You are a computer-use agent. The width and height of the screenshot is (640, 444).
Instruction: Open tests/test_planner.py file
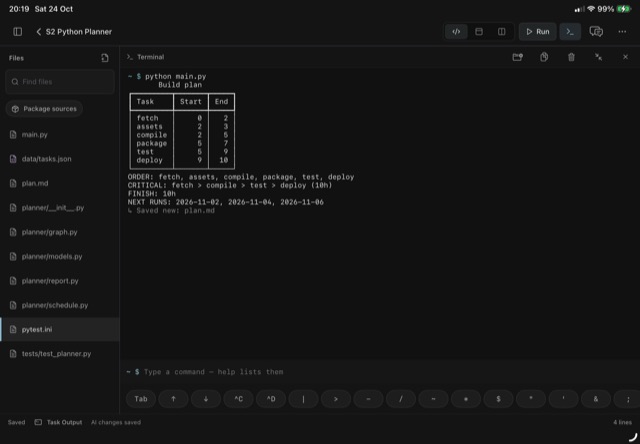[60, 354]
